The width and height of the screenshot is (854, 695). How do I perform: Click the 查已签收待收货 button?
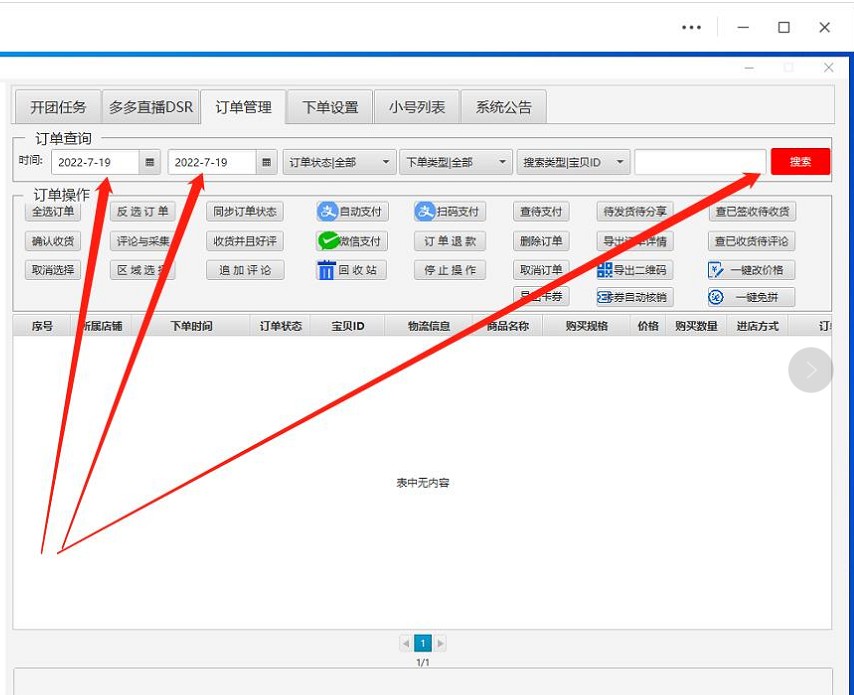click(752, 211)
